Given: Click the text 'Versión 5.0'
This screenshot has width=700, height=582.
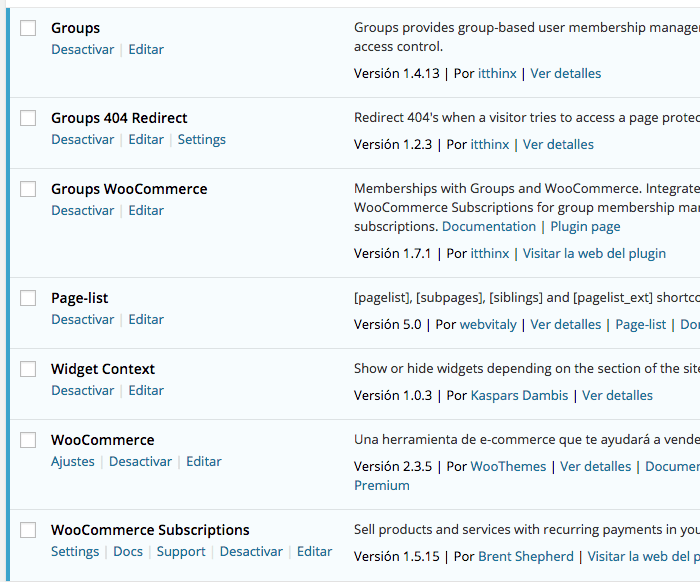Looking at the screenshot, I should pos(388,324).
